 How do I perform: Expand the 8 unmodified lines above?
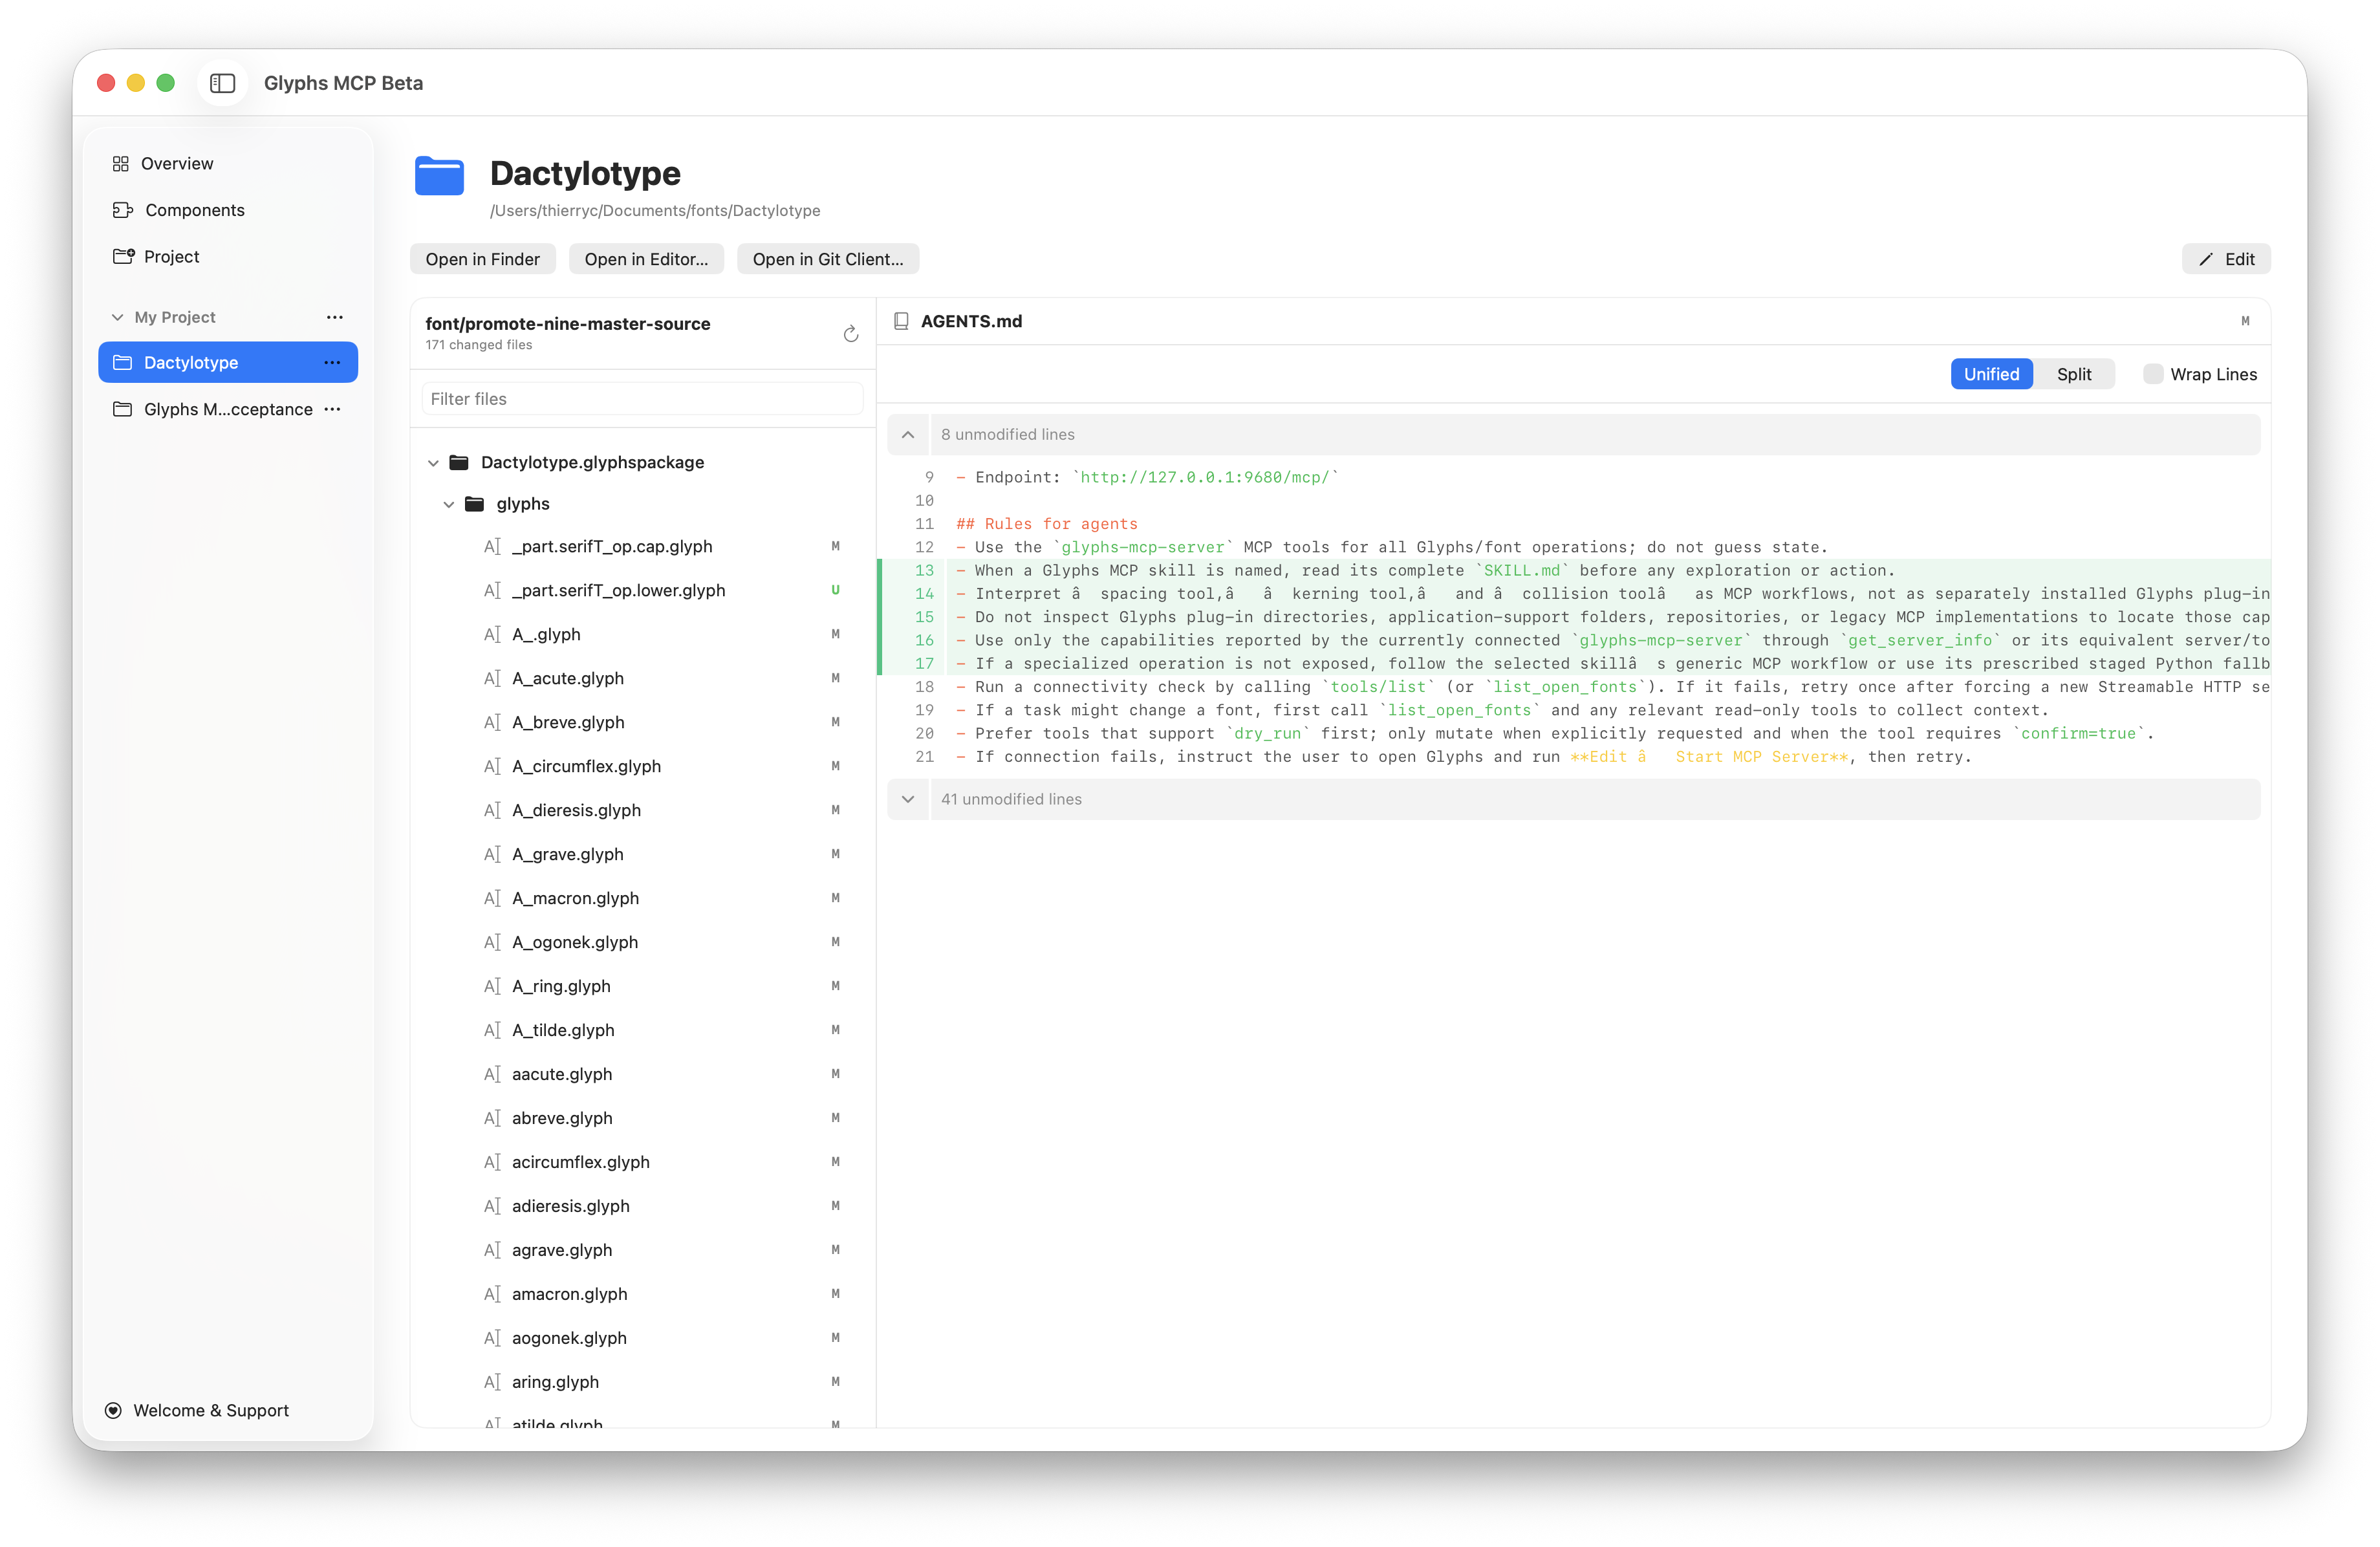click(908, 434)
